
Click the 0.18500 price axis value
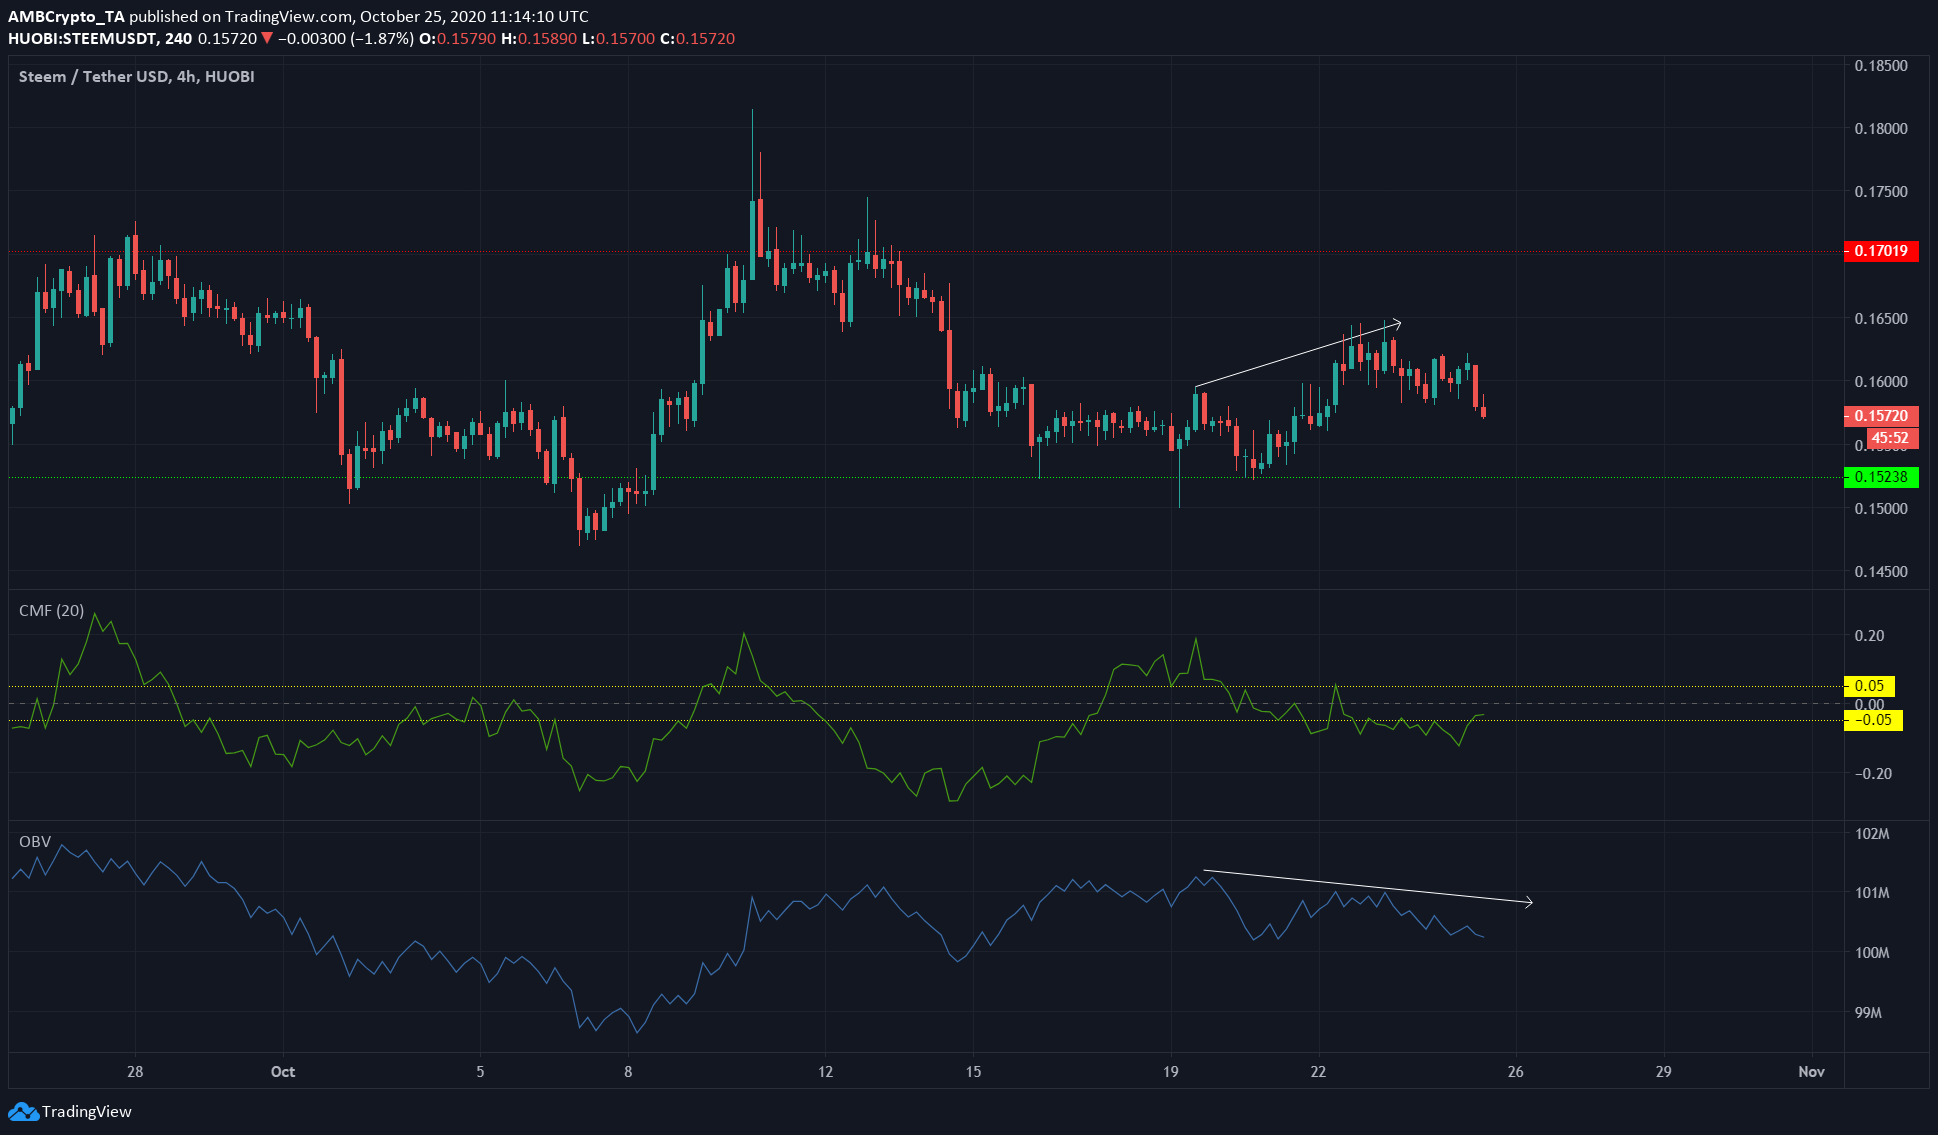click(x=1881, y=66)
